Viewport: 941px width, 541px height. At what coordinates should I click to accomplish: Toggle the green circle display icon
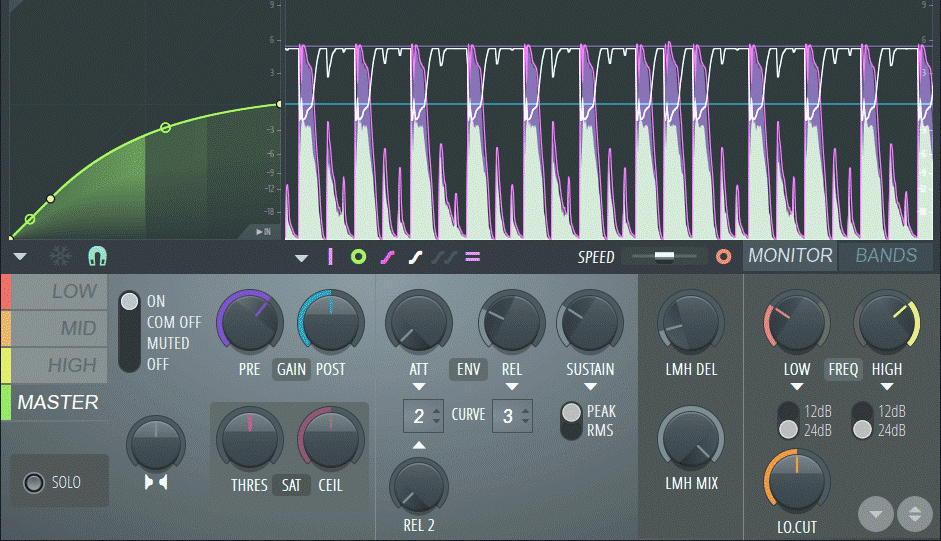coord(358,257)
